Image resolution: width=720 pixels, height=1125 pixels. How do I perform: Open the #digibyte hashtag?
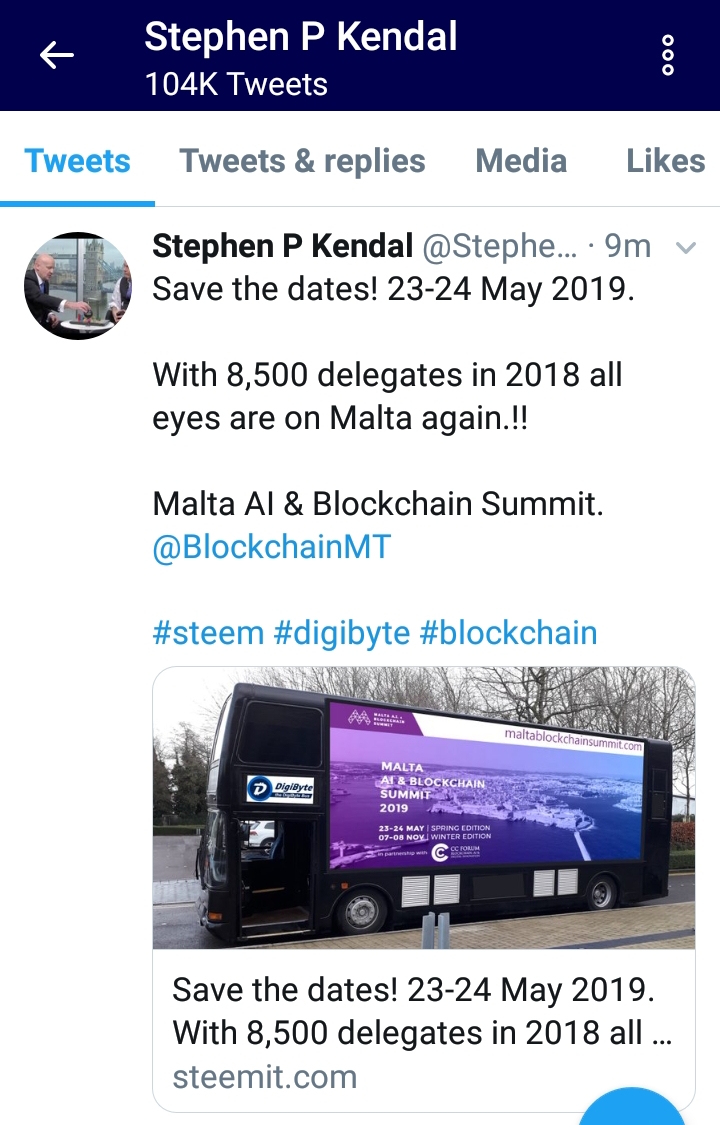point(342,633)
